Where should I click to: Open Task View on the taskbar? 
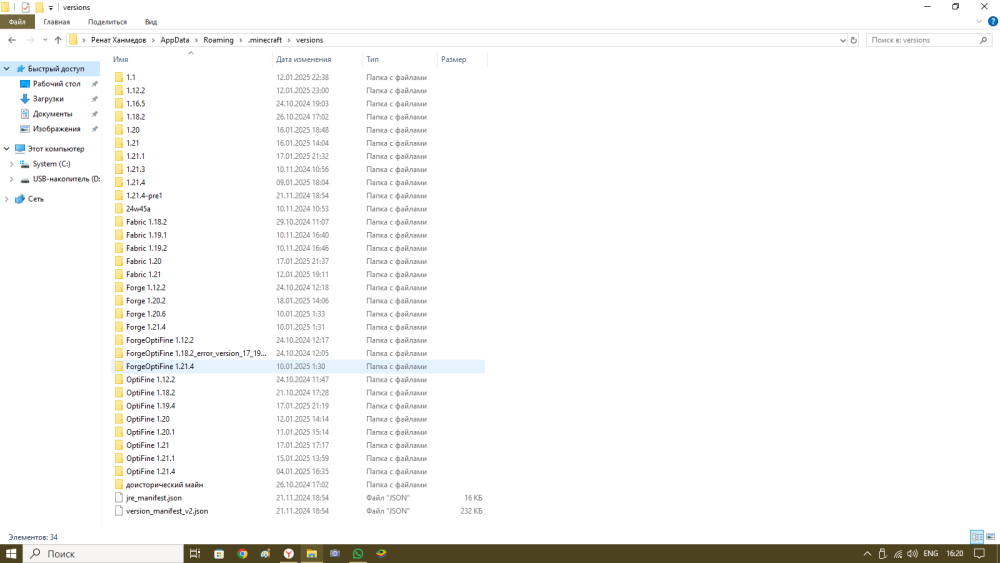195,553
